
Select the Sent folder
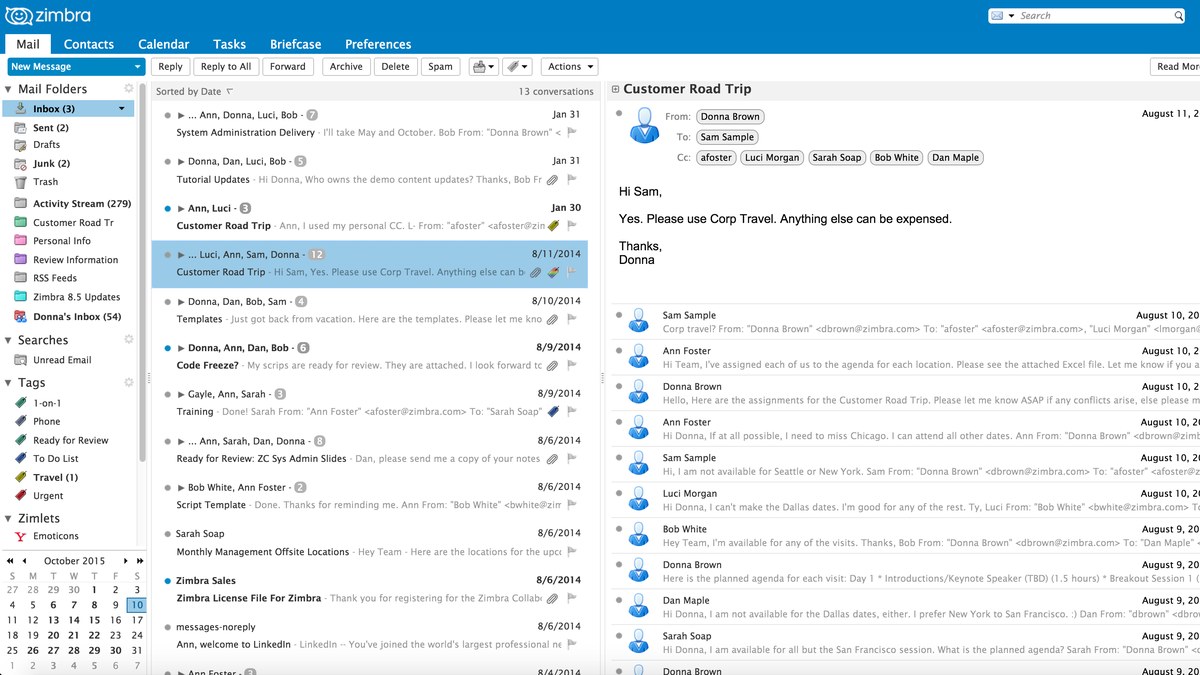click(x=51, y=128)
